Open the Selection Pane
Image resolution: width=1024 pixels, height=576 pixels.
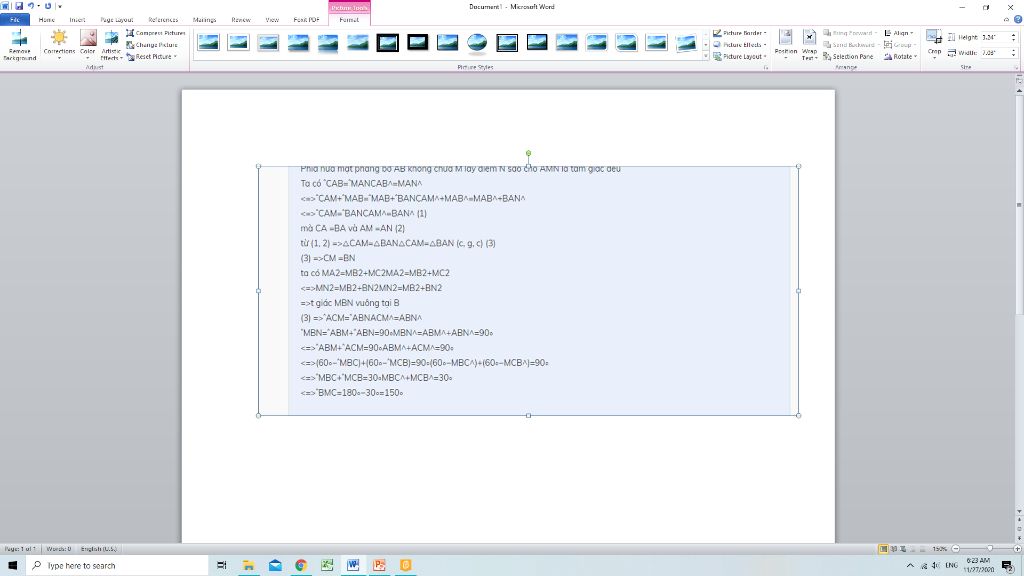pos(848,56)
